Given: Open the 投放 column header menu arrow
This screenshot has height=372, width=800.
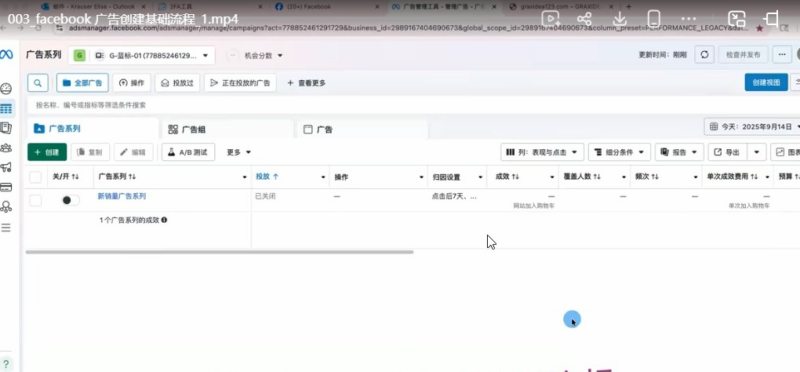Looking at the screenshot, I should 323,177.
